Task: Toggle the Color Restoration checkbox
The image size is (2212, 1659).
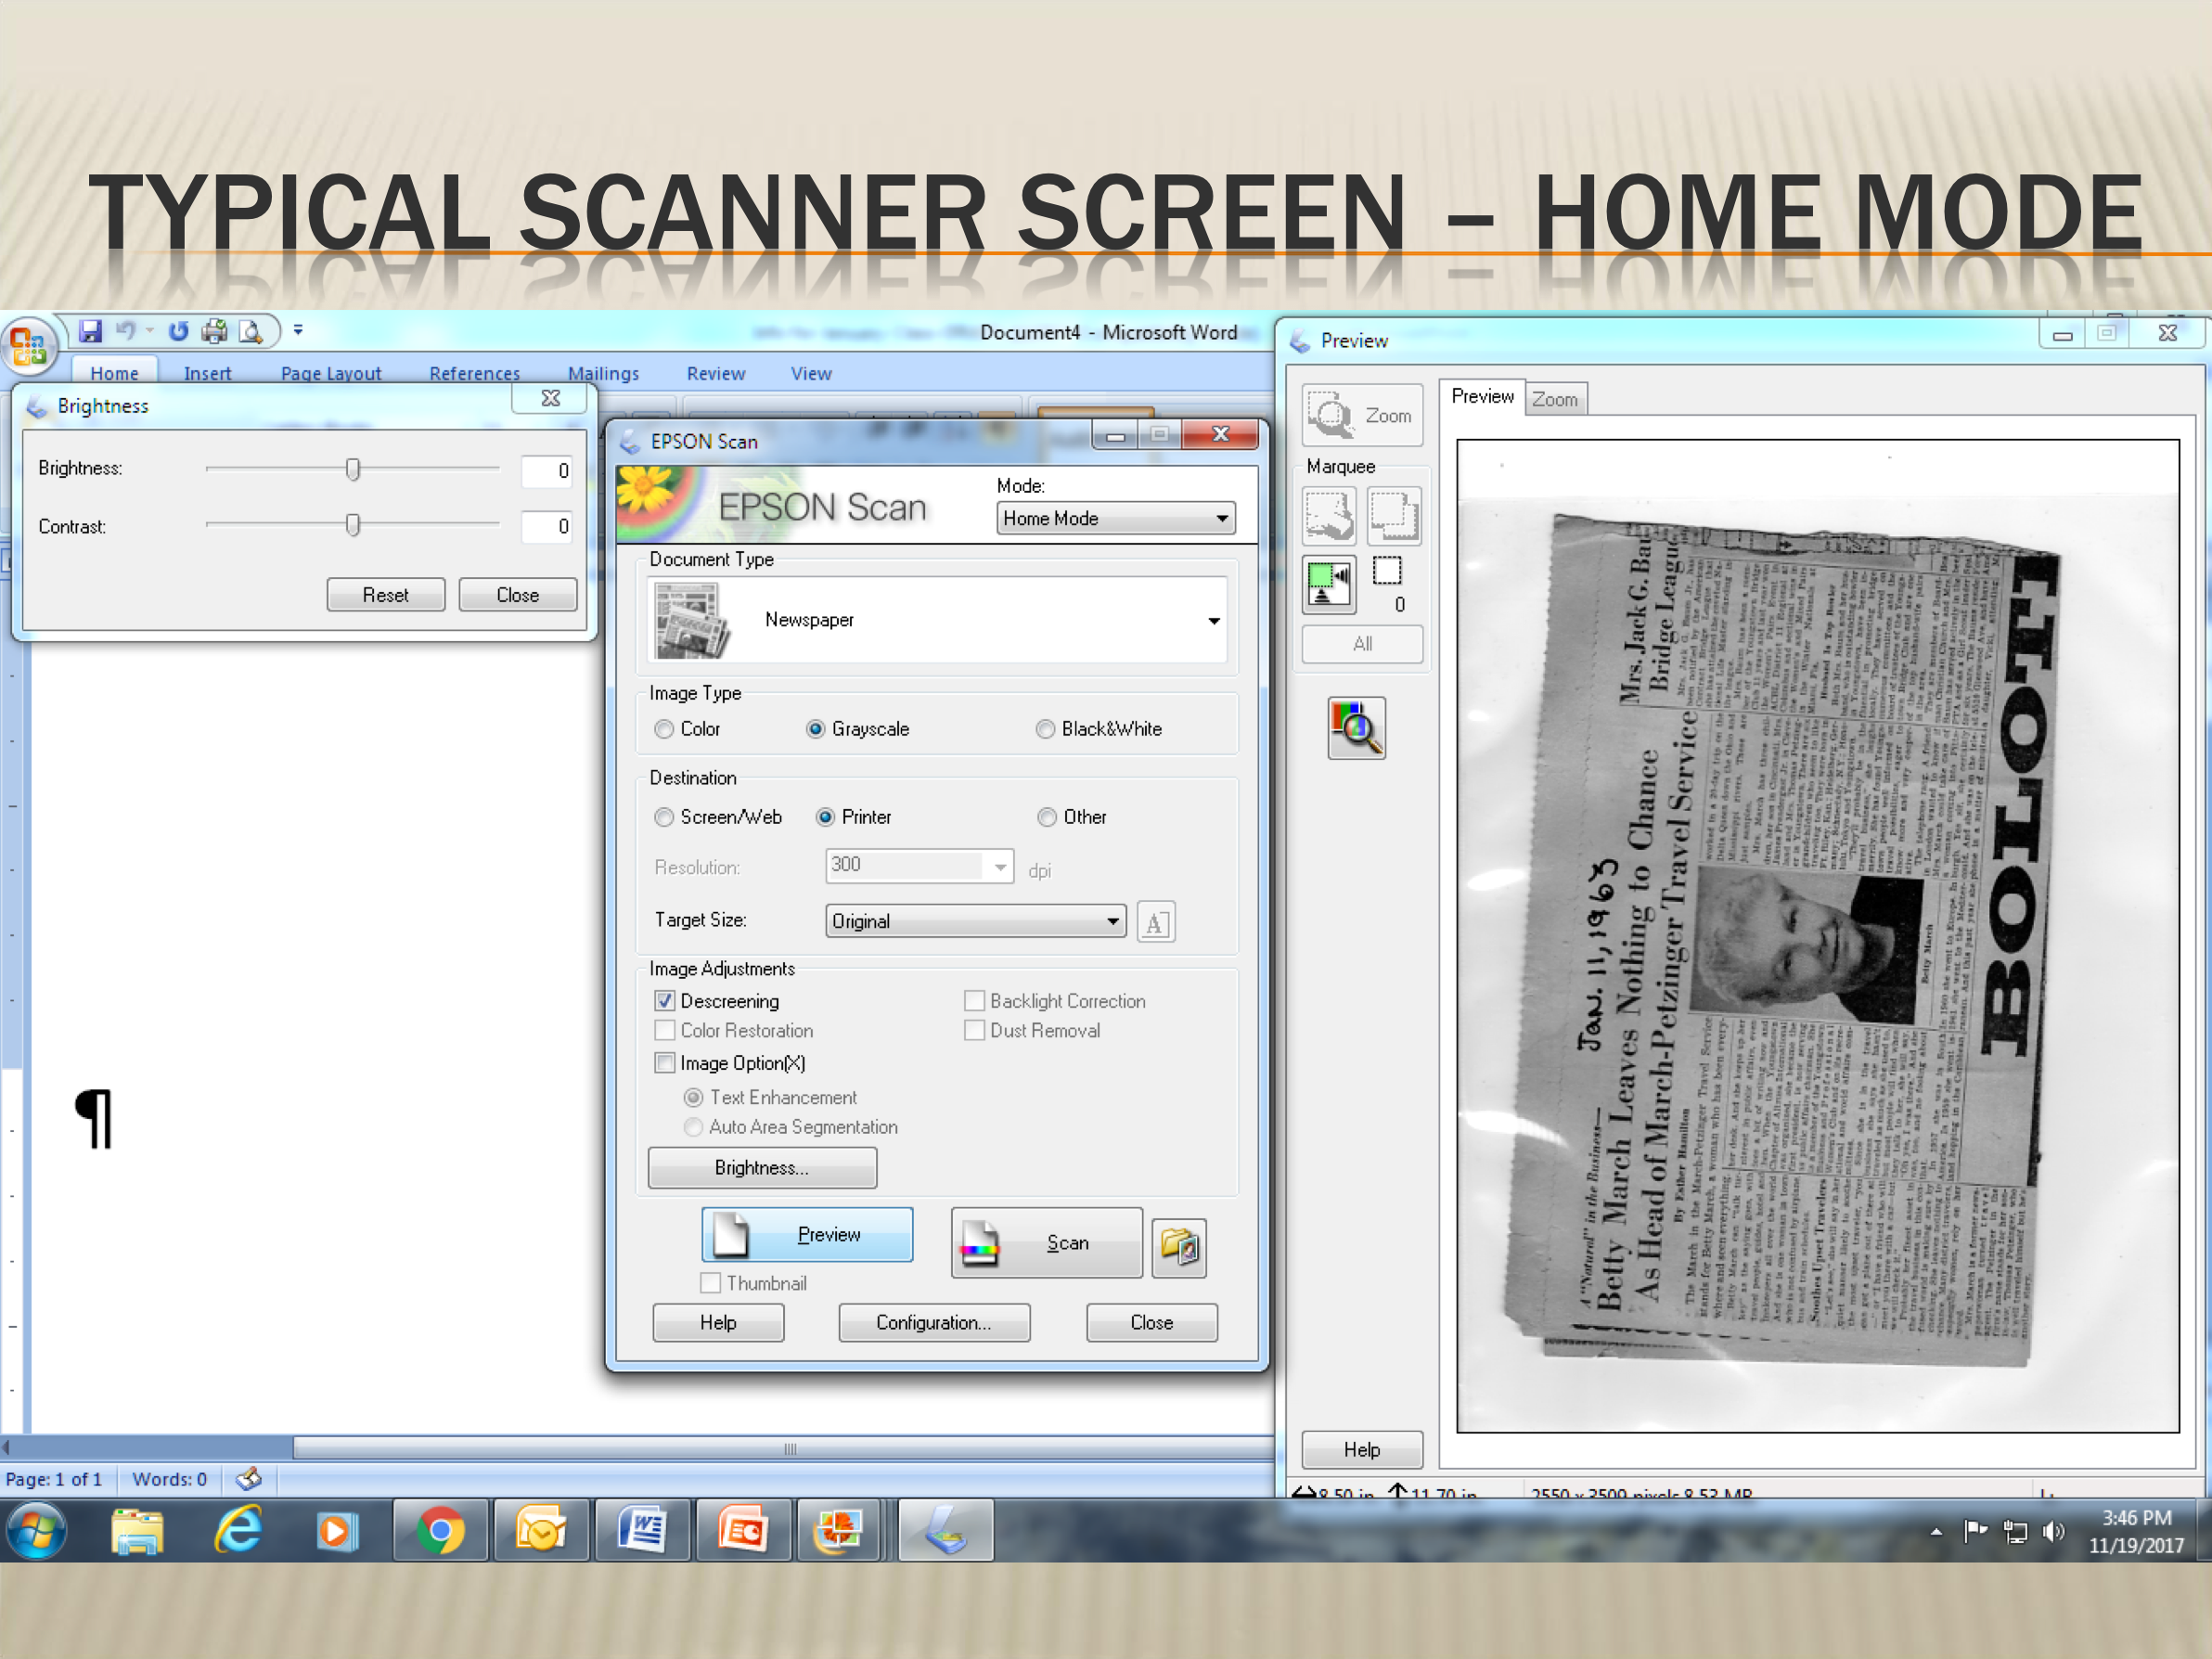Action: click(665, 1030)
